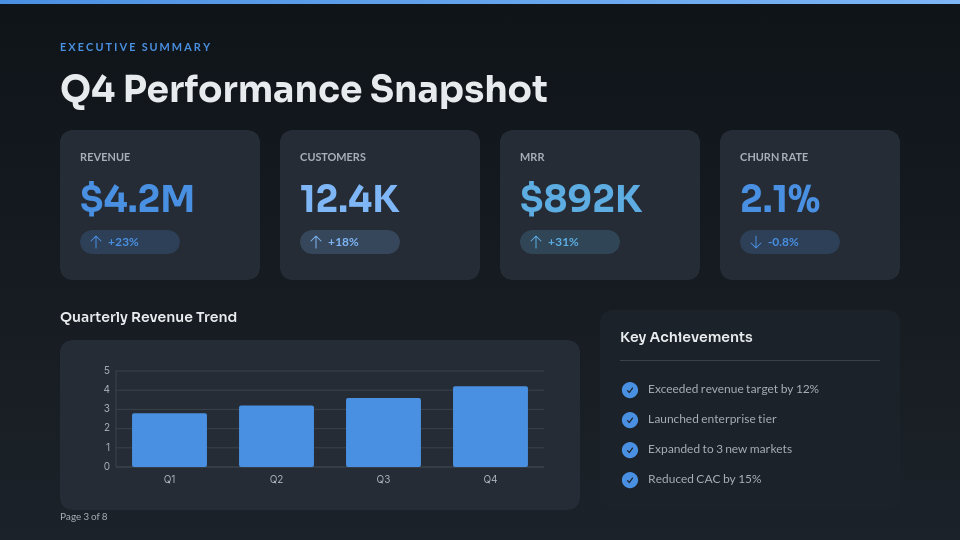
Task: Click the down arrow icon in Churn Rate badge
Action: coord(756,242)
